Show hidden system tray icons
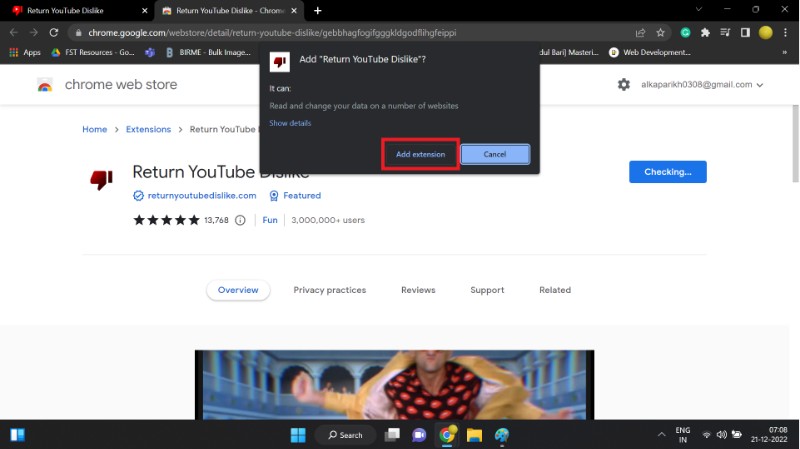This screenshot has width=800, height=449. (661, 435)
